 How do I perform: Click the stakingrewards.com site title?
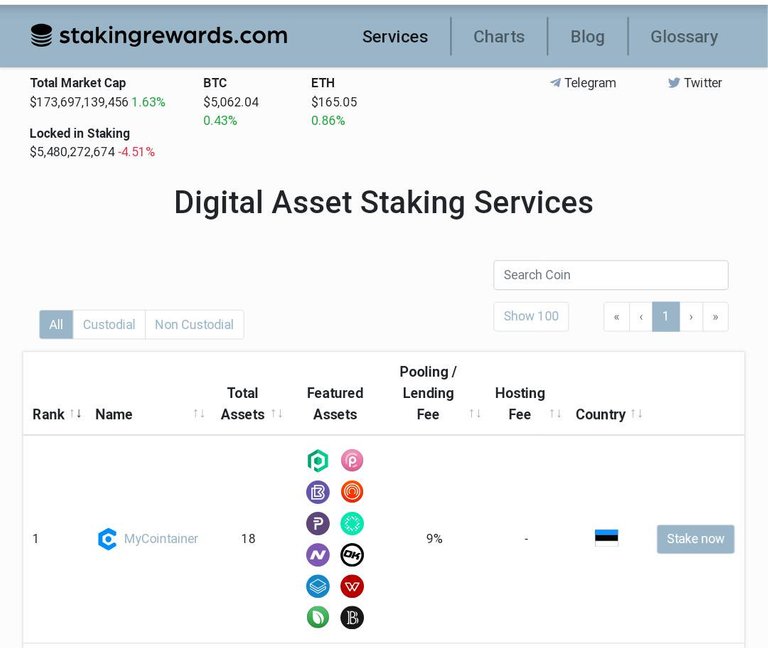coord(173,36)
